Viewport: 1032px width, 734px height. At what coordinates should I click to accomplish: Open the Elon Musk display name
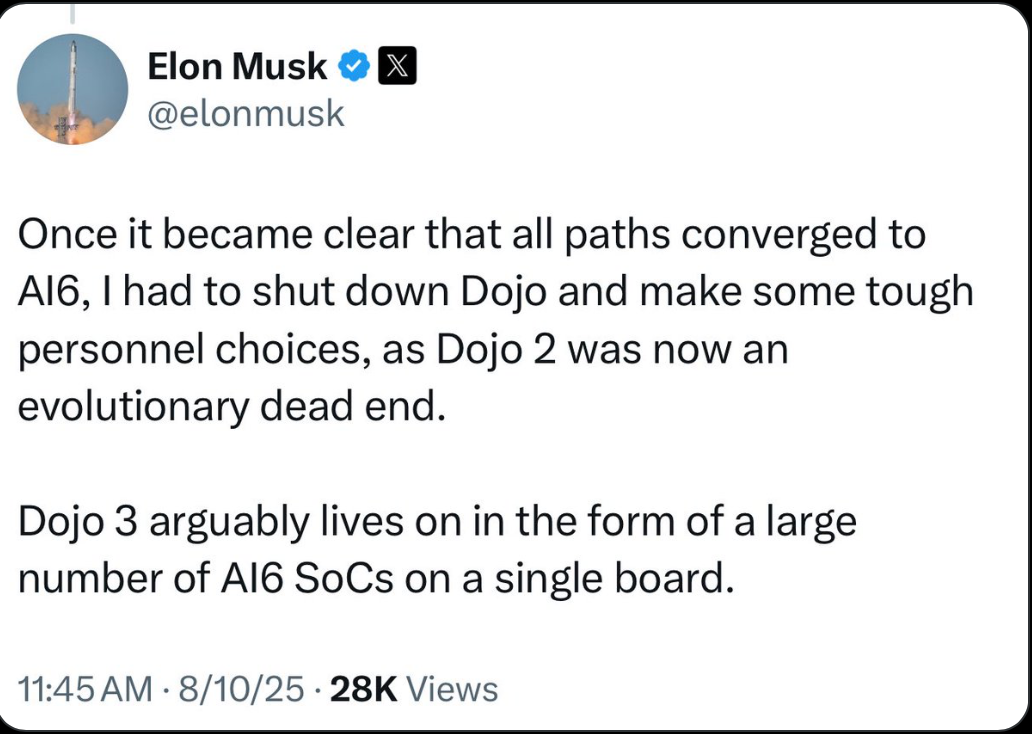237,67
